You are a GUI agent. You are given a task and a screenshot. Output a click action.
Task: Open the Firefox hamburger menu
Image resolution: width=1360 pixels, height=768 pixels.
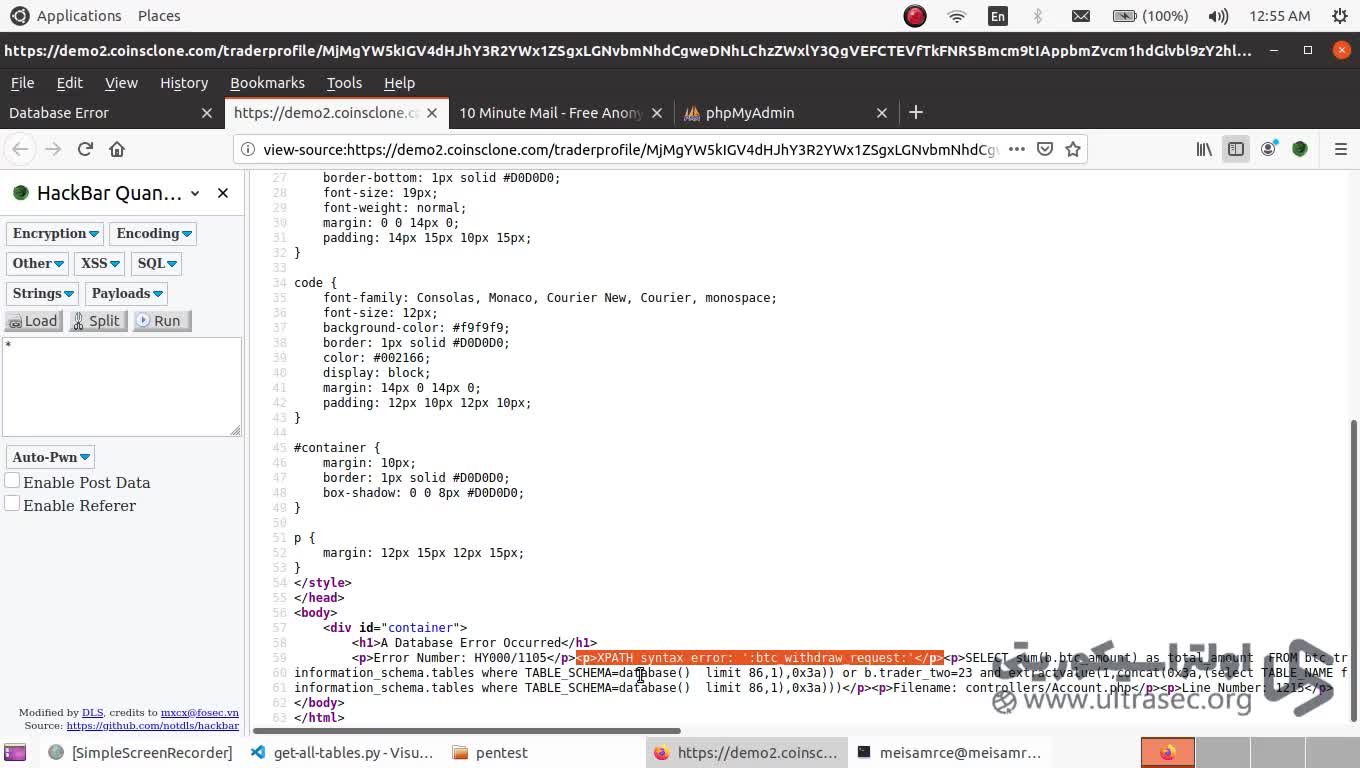pos(1341,149)
